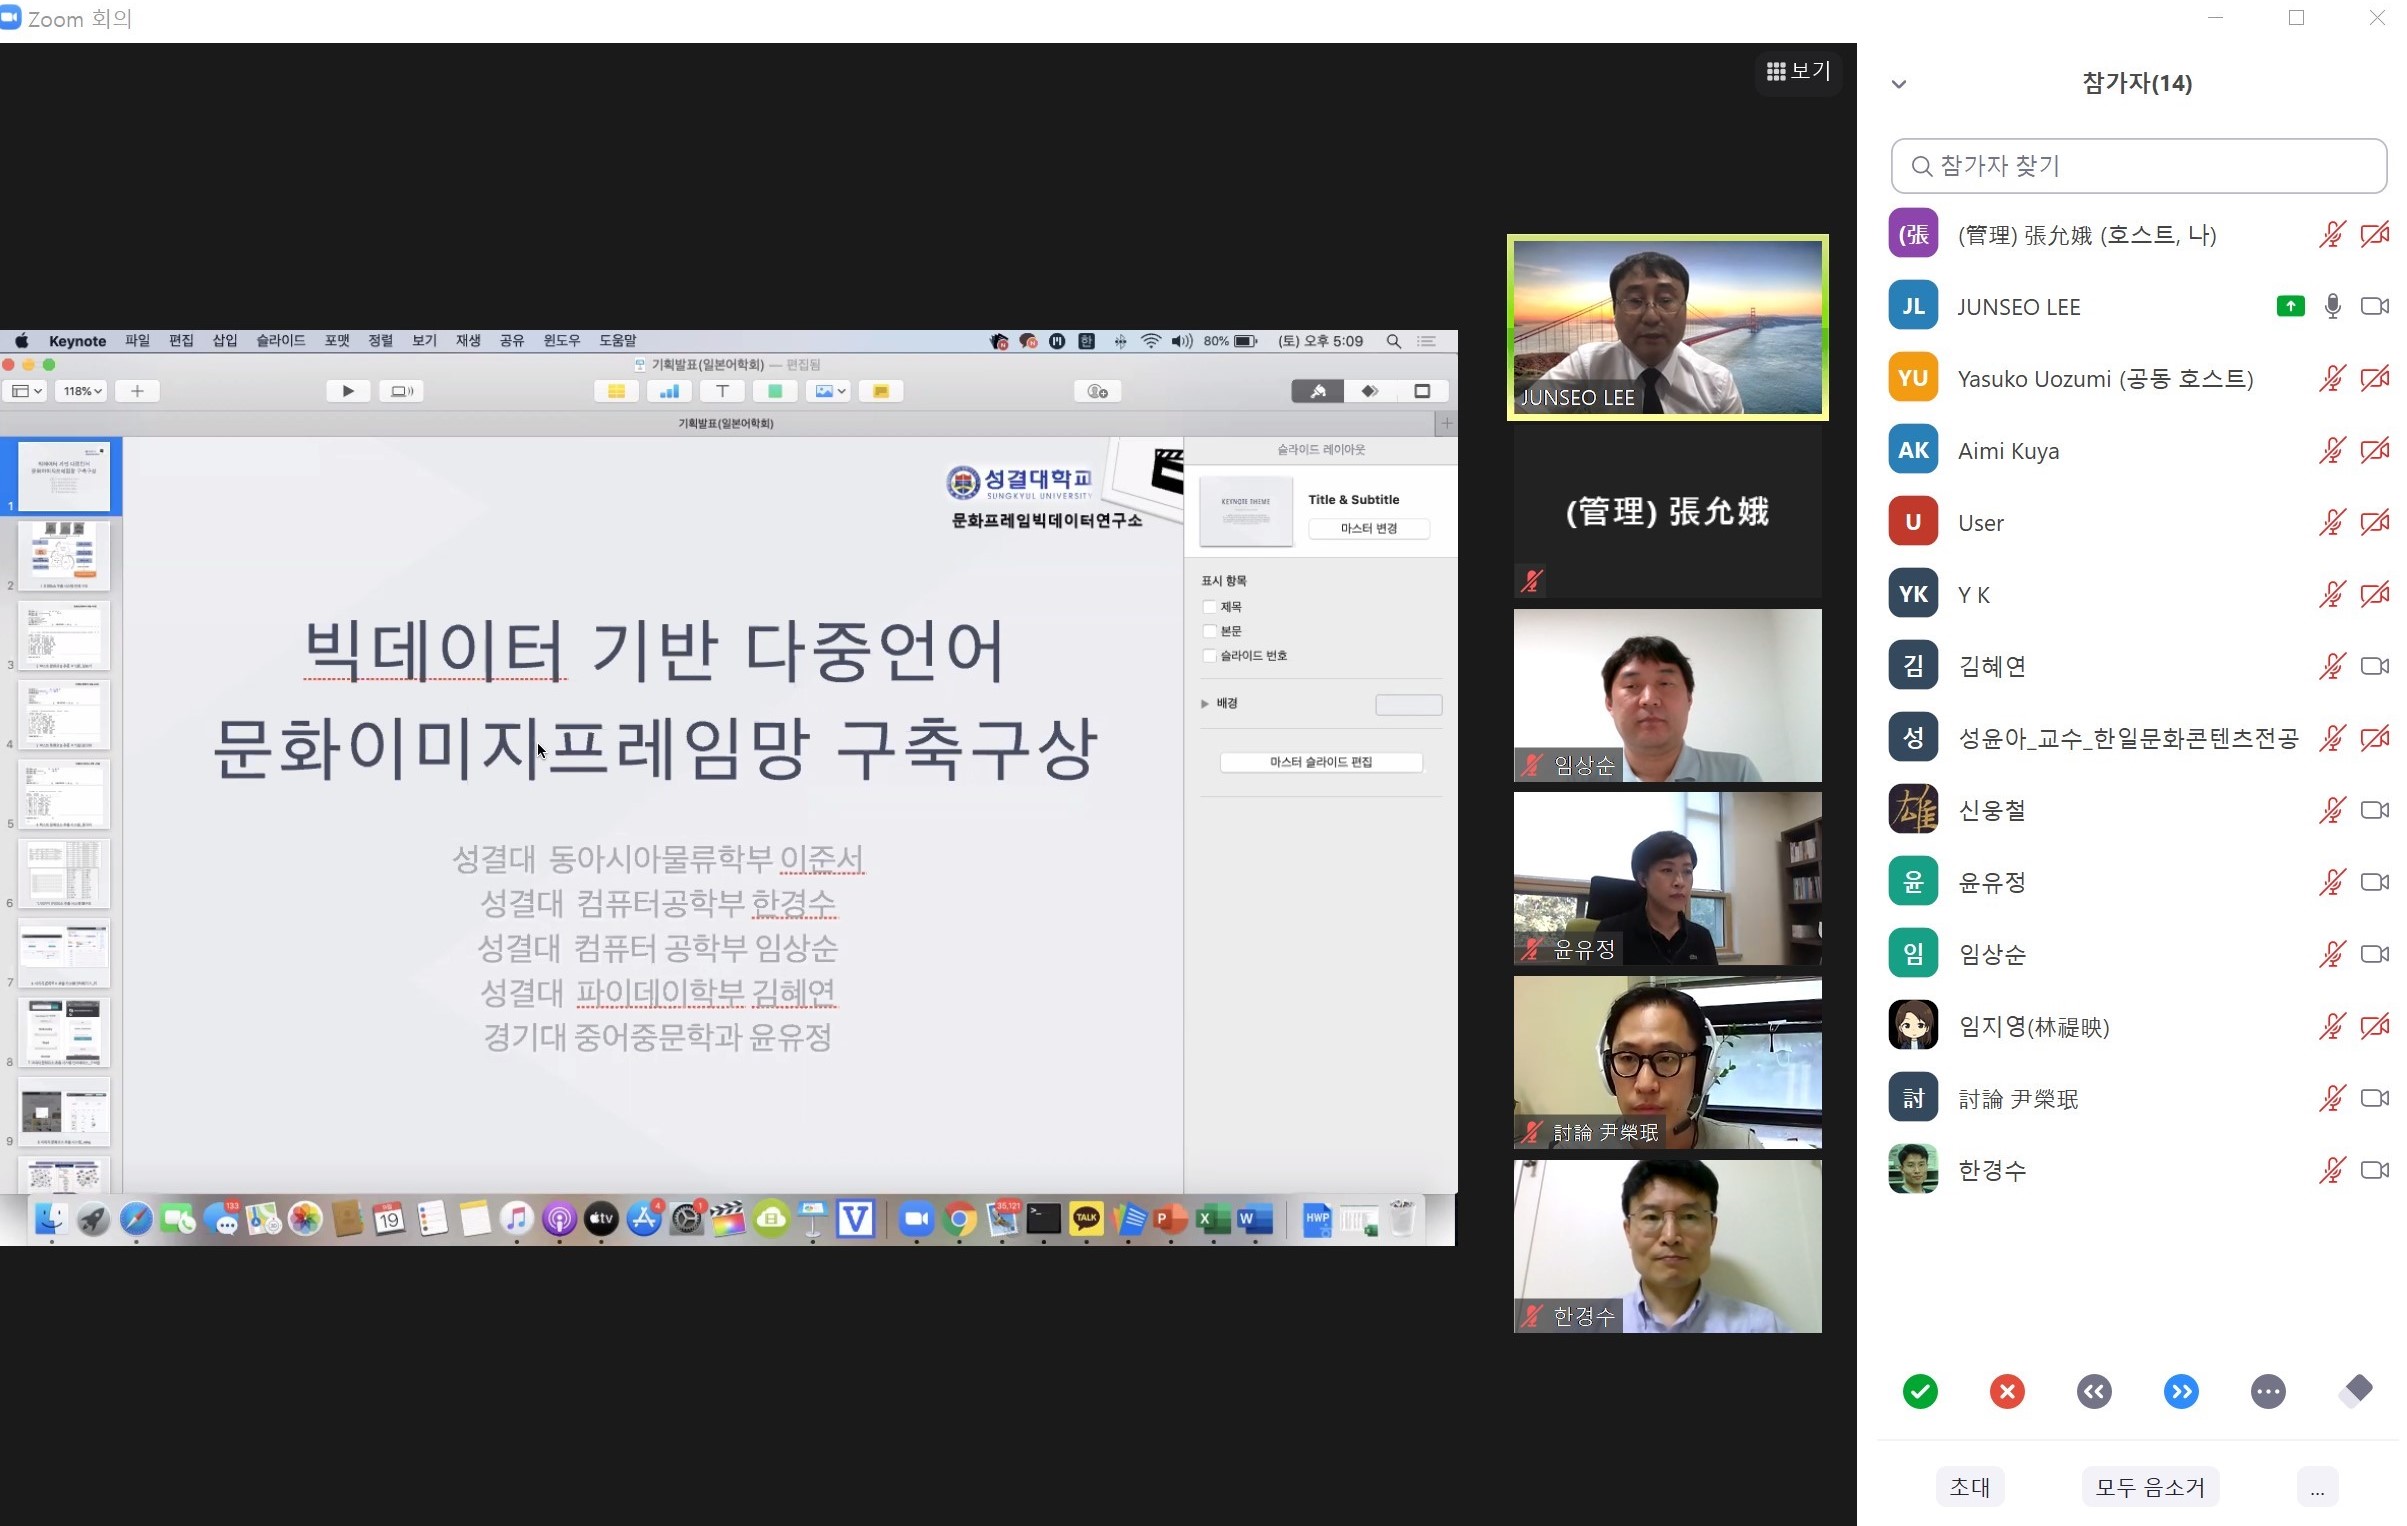Collapse the participants panel with the chevron
The width and height of the screenshot is (2407, 1526).
tap(1898, 84)
